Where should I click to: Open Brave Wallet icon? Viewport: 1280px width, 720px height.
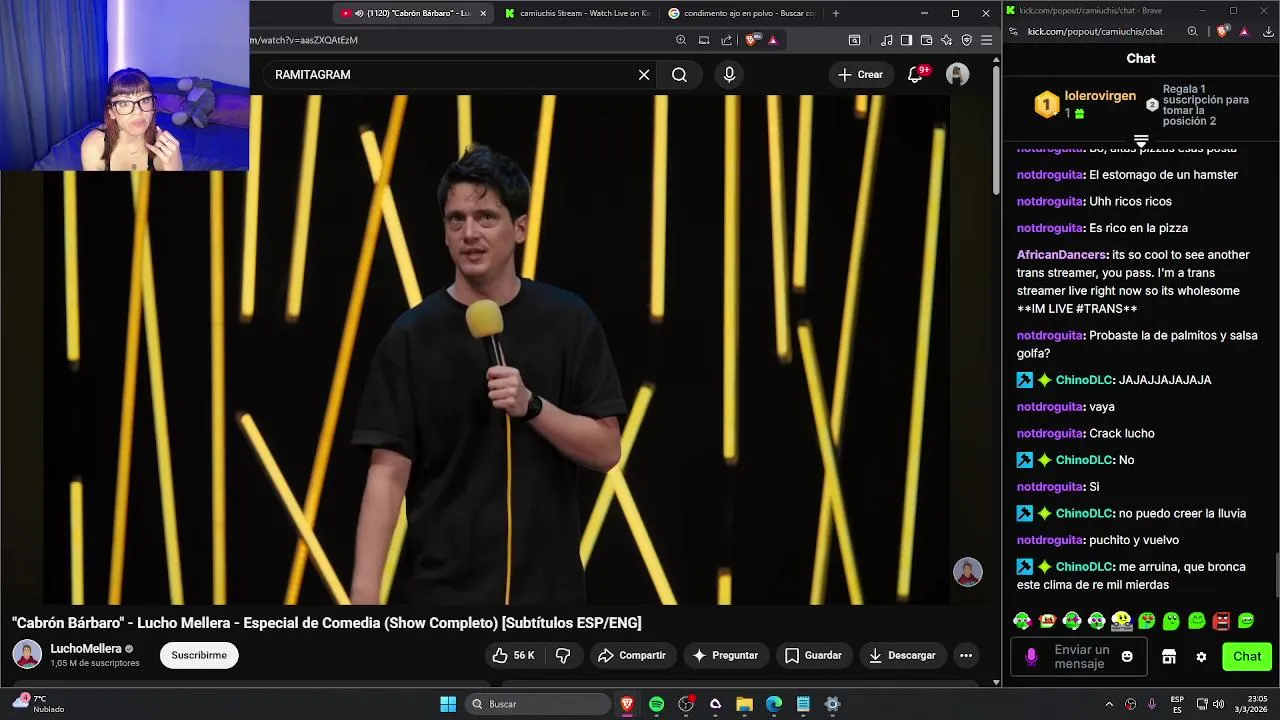926,40
